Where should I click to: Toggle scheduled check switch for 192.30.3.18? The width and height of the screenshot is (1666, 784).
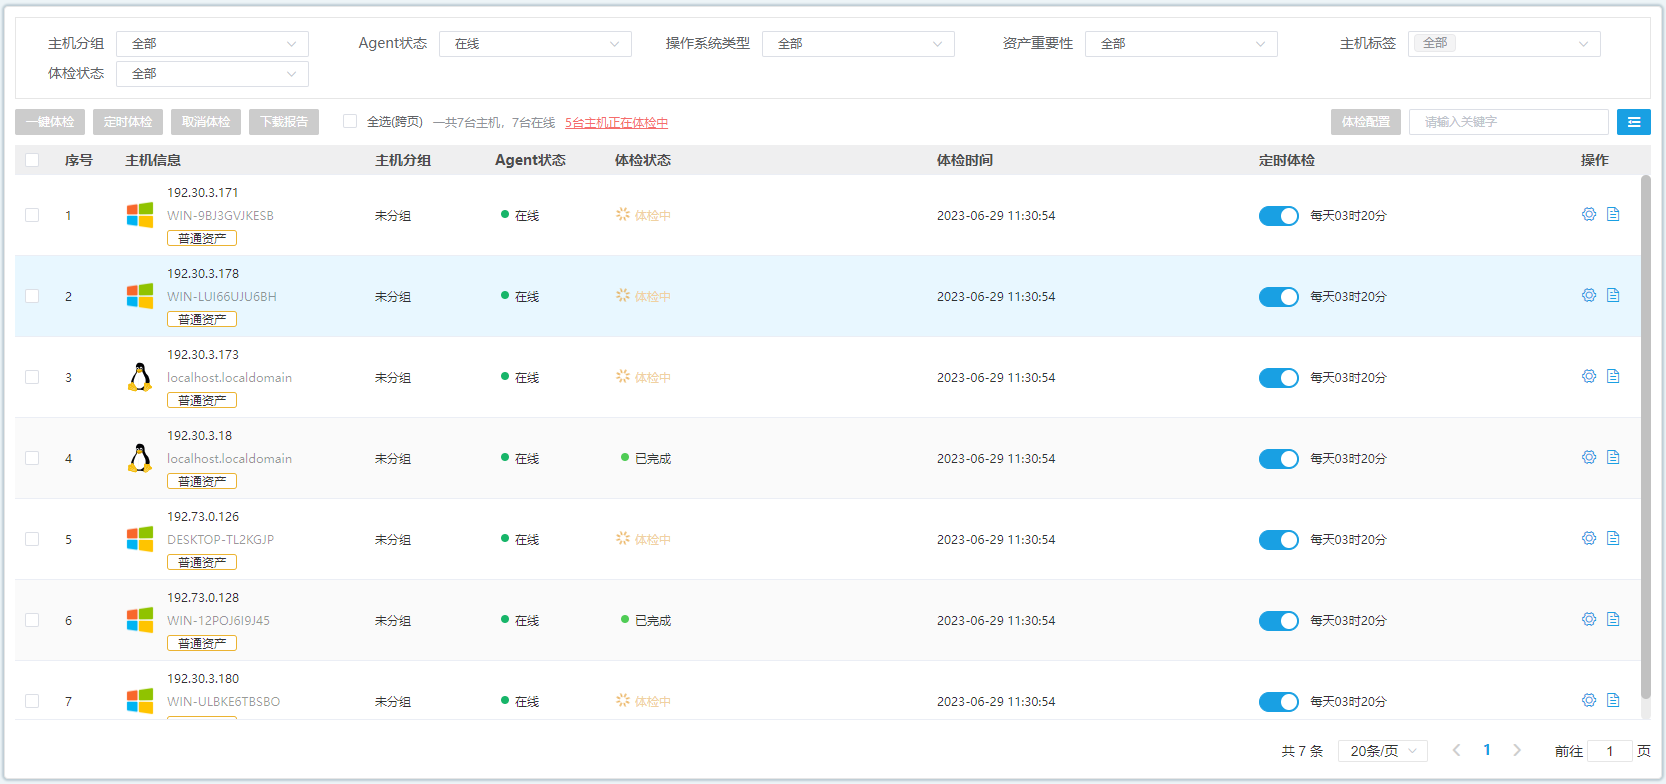click(x=1278, y=459)
